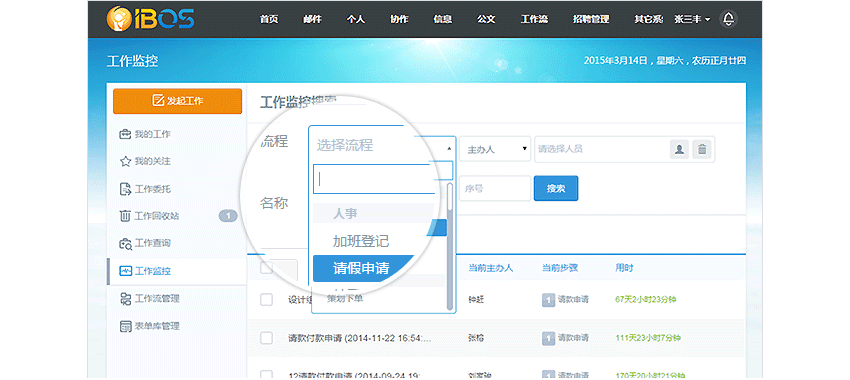The width and height of the screenshot is (850, 380).
Task: Choose 请假申请 from the process list
Action: click(x=361, y=268)
